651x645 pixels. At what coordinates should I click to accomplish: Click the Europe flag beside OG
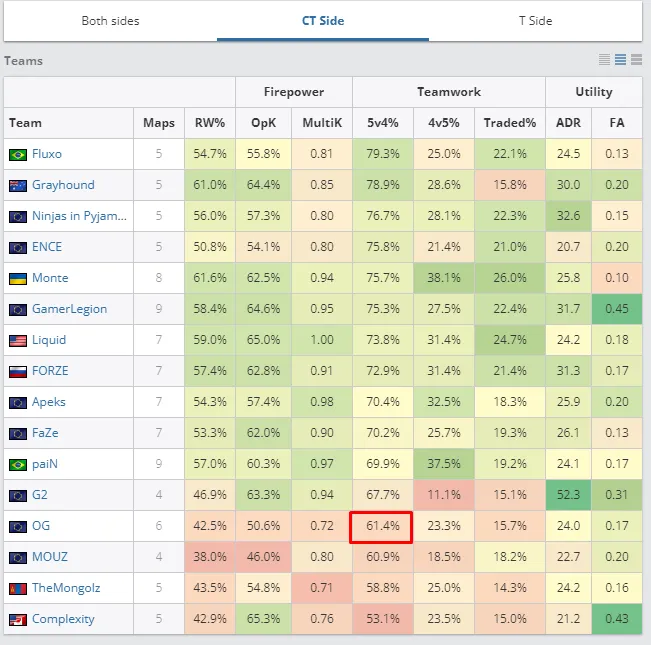coord(18,527)
